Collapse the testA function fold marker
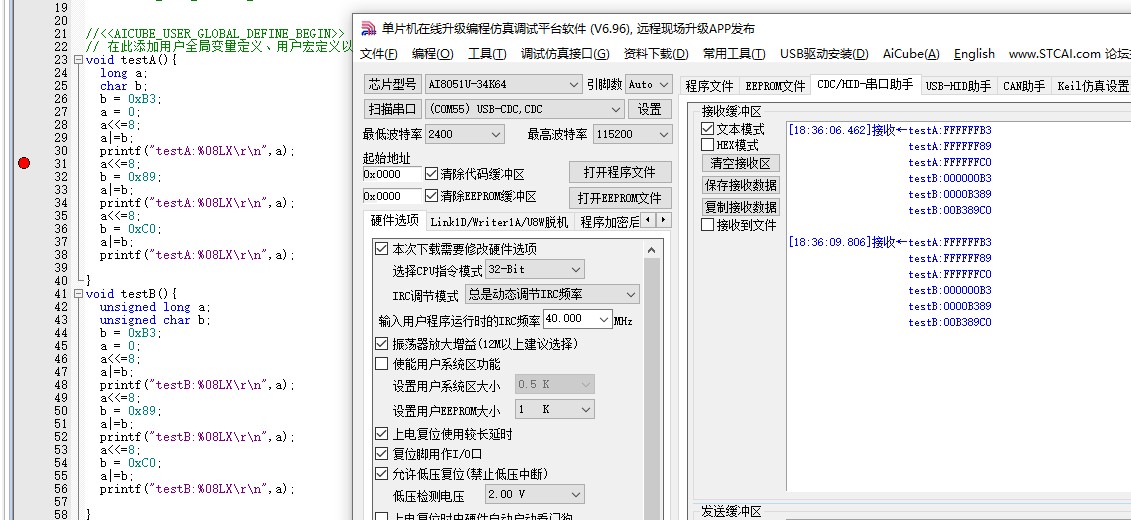The image size is (1131, 520). (79, 61)
